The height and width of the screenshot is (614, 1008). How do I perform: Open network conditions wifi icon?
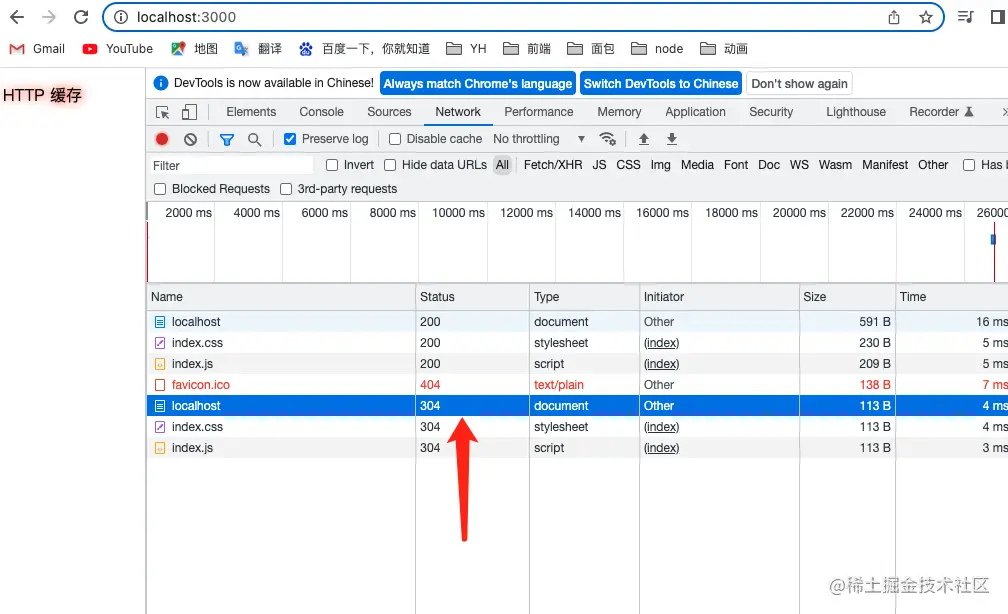coord(608,139)
